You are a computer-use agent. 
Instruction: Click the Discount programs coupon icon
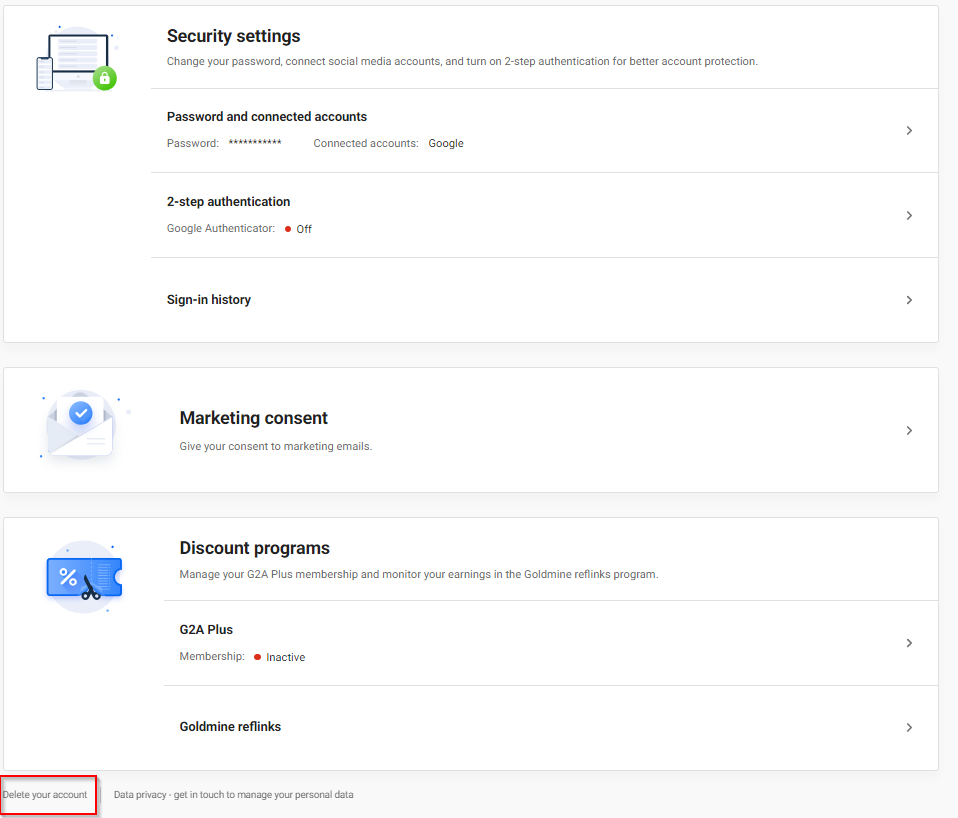(x=83, y=577)
